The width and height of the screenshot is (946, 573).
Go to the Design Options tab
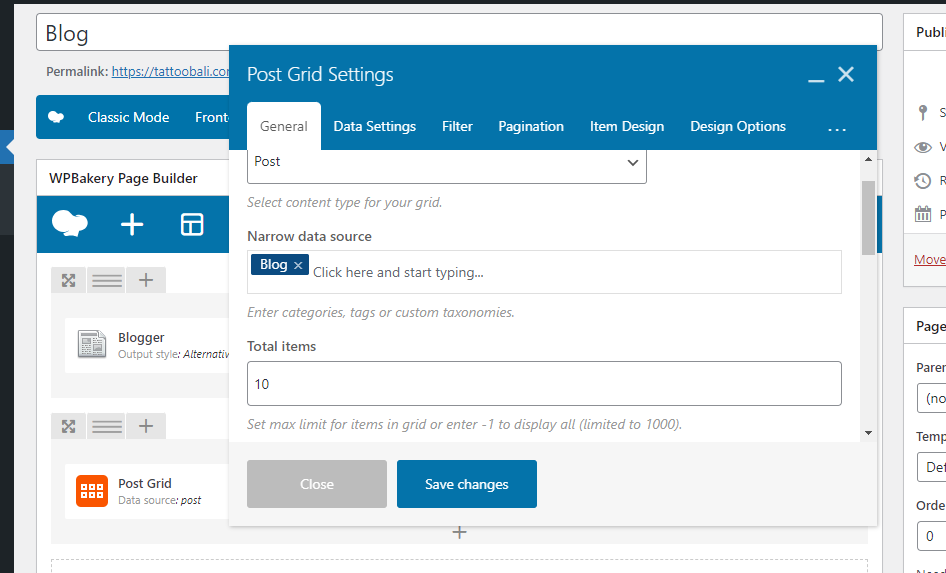coord(738,126)
